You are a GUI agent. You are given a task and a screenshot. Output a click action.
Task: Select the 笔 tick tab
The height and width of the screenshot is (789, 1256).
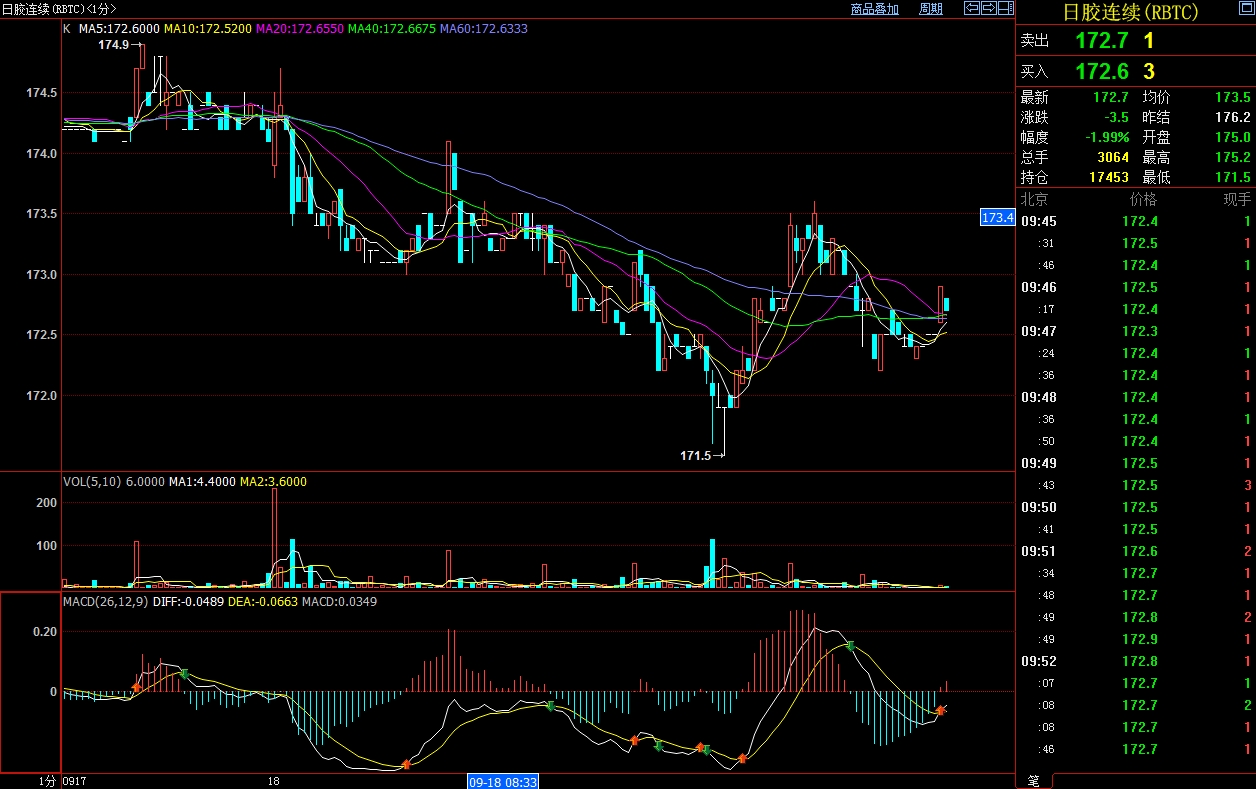click(x=1033, y=780)
